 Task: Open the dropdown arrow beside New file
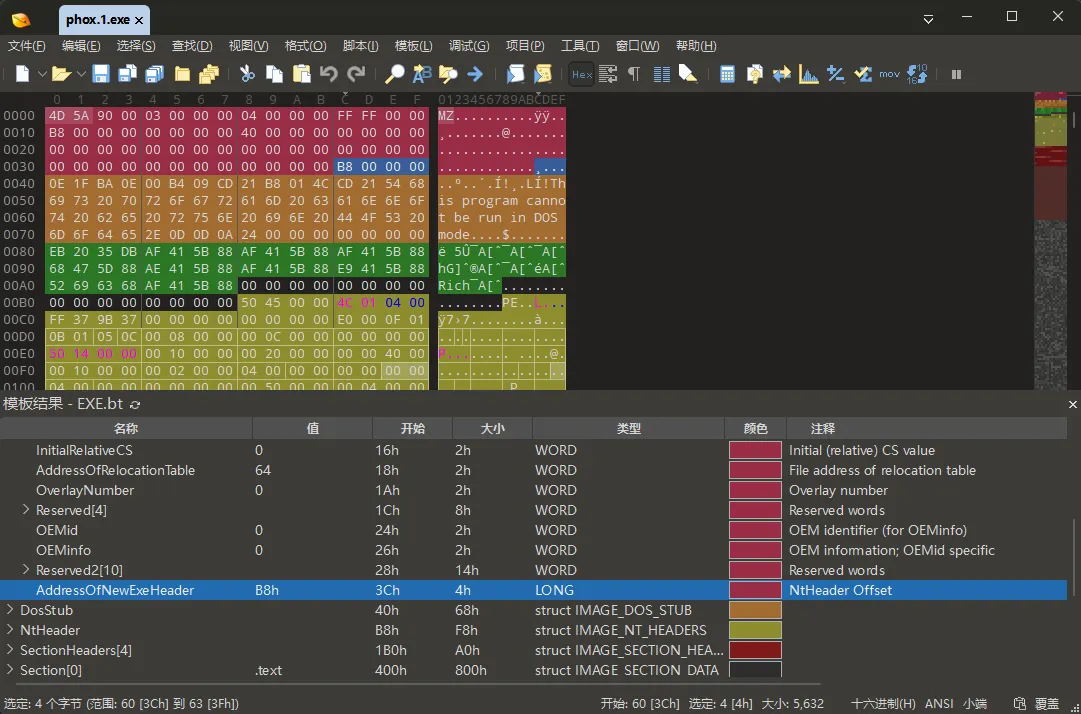[41, 74]
